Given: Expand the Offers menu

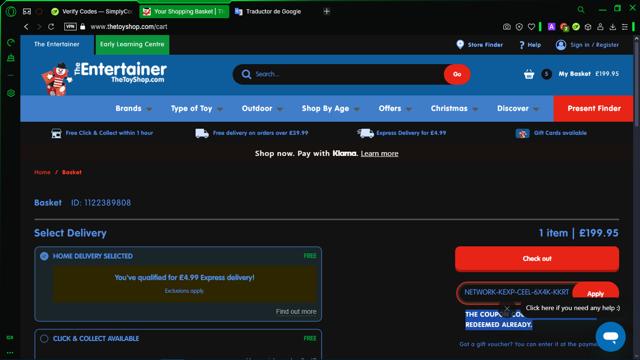Looking at the screenshot, I should click(395, 109).
